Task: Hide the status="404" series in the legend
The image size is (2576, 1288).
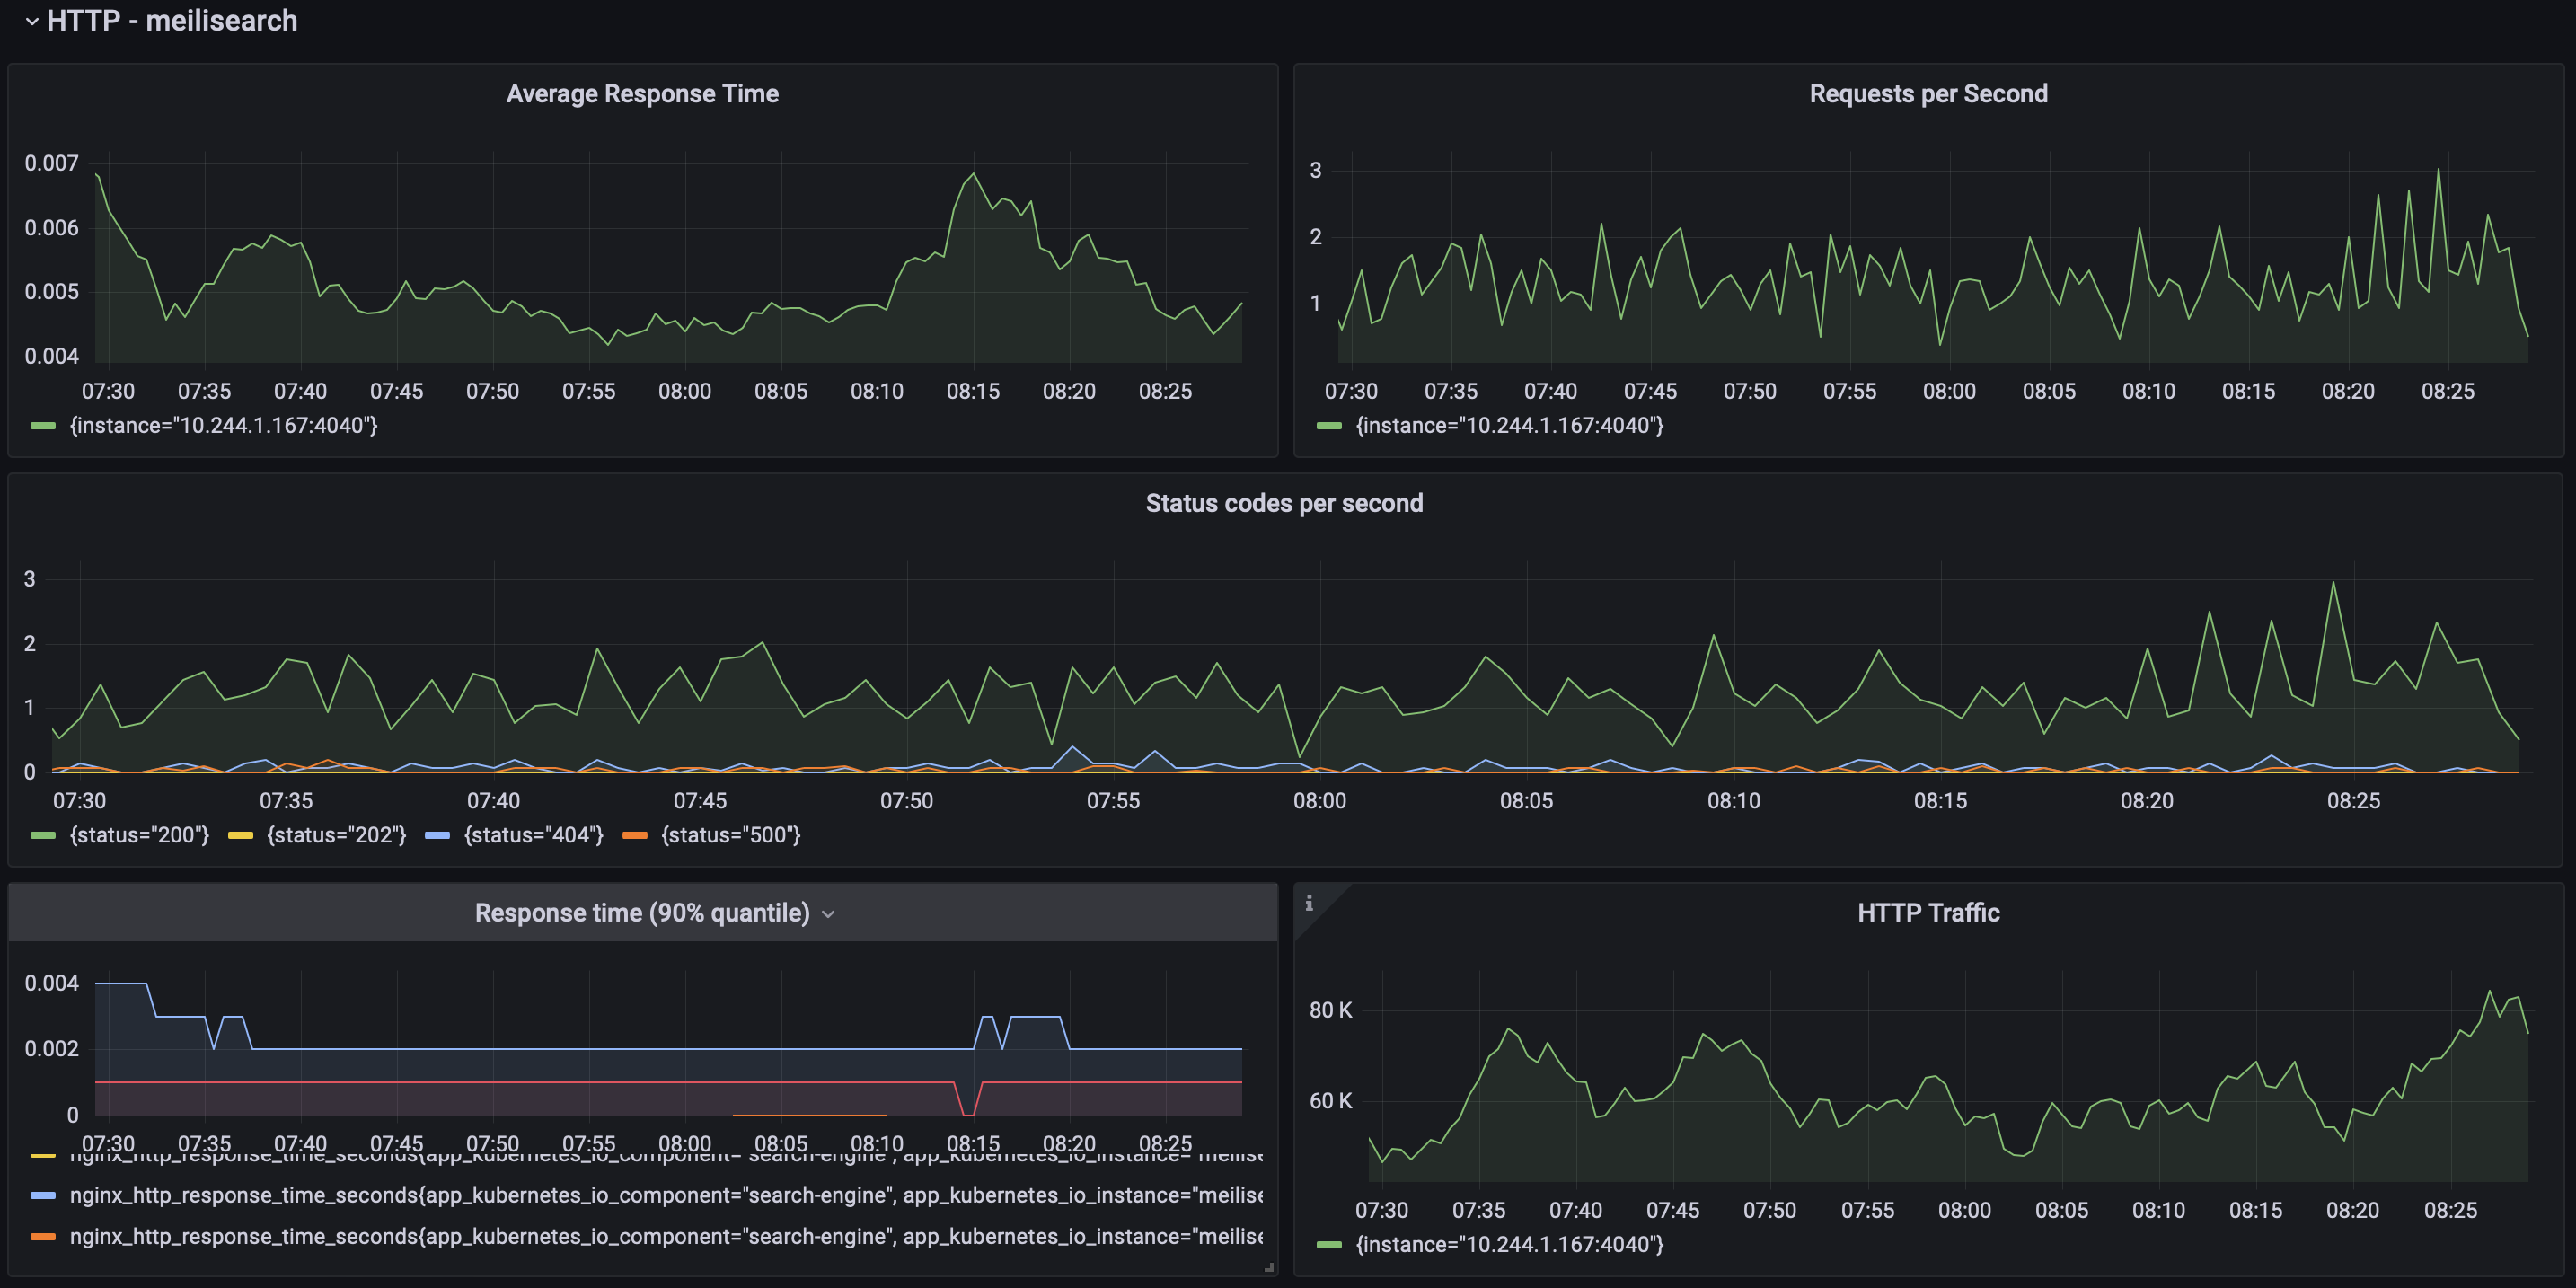Action: click(533, 835)
